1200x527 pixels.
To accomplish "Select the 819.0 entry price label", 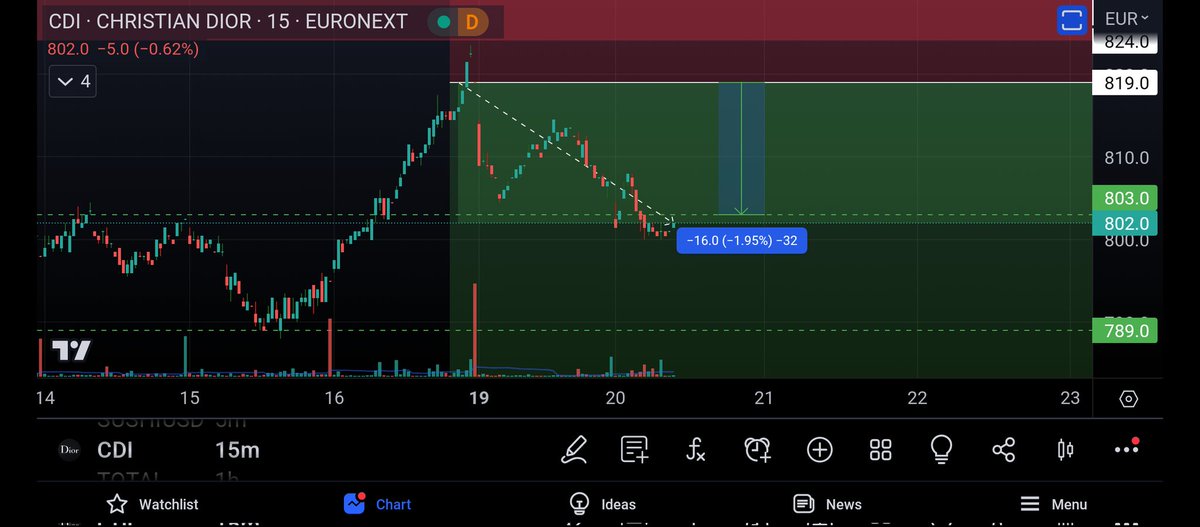I will pos(1124,83).
